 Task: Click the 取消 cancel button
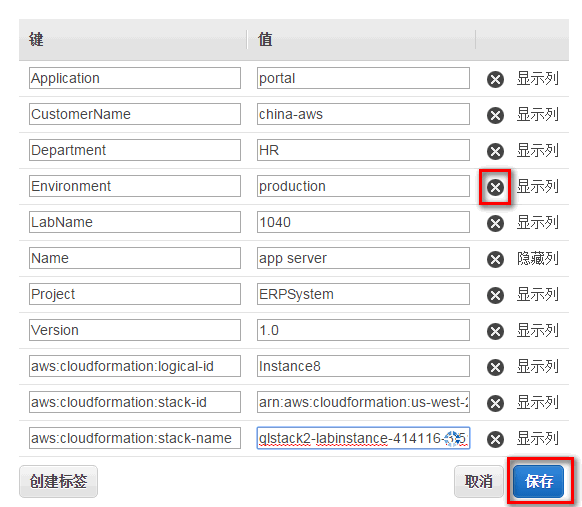coord(478,481)
